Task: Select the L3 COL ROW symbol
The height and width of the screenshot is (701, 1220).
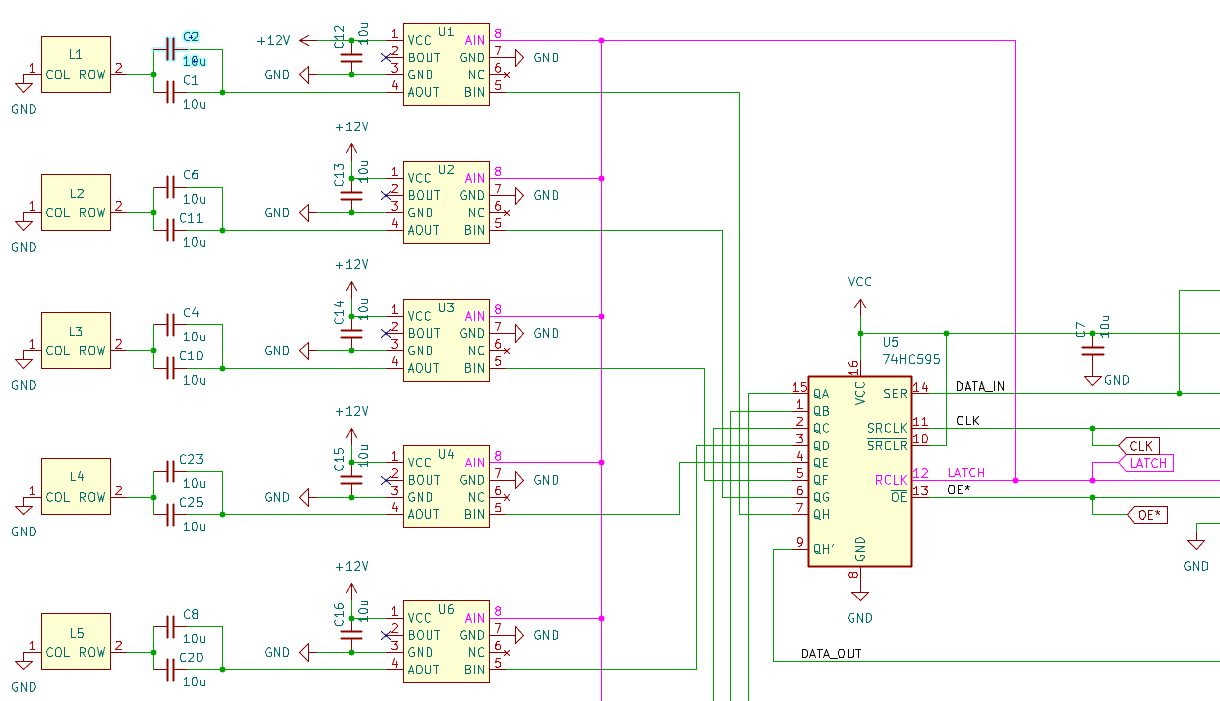Action: click(x=76, y=341)
